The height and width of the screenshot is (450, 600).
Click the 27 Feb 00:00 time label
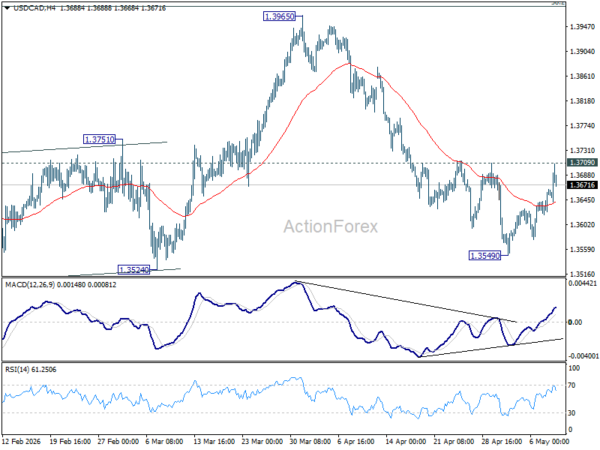tap(118, 441)
